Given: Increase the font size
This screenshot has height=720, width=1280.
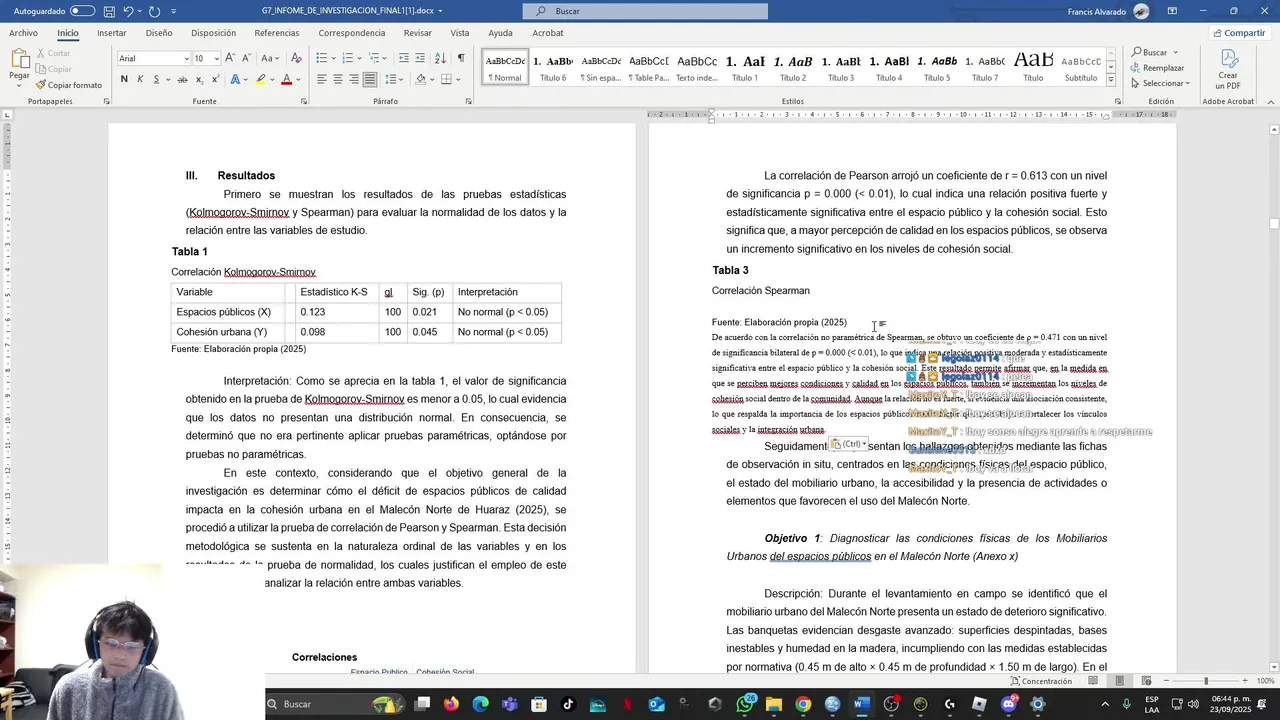Looking at the screenshot, I should click(x=230, y=58).
